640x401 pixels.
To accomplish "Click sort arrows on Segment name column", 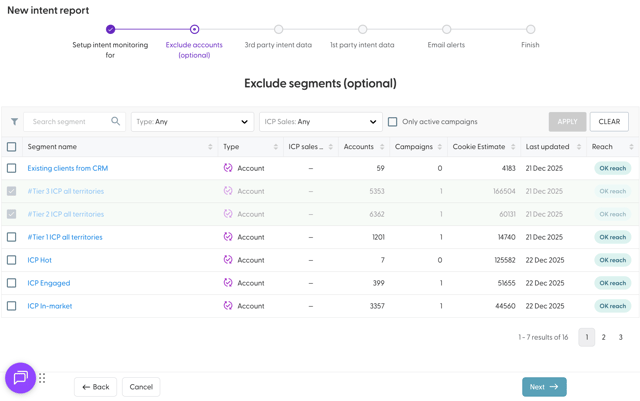I will (210, 147).
